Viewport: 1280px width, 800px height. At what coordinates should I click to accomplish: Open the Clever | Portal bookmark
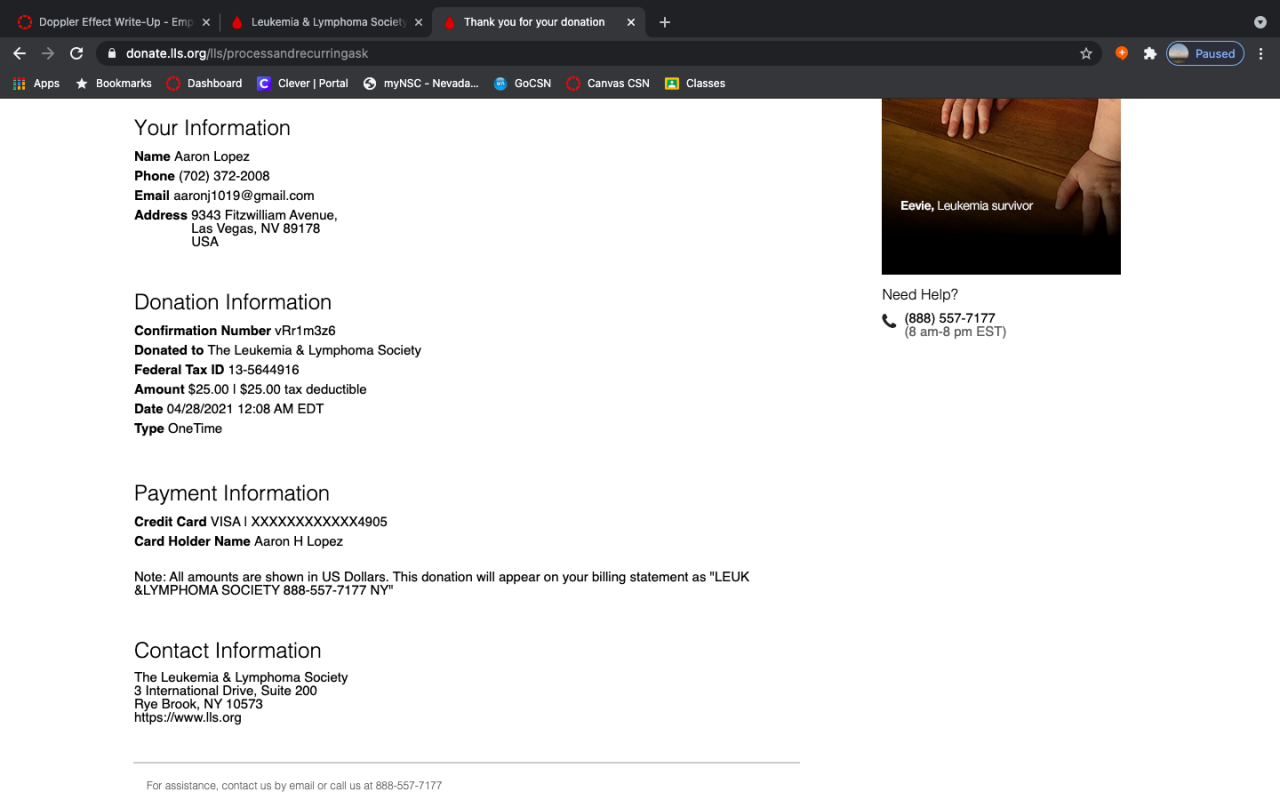303,84
